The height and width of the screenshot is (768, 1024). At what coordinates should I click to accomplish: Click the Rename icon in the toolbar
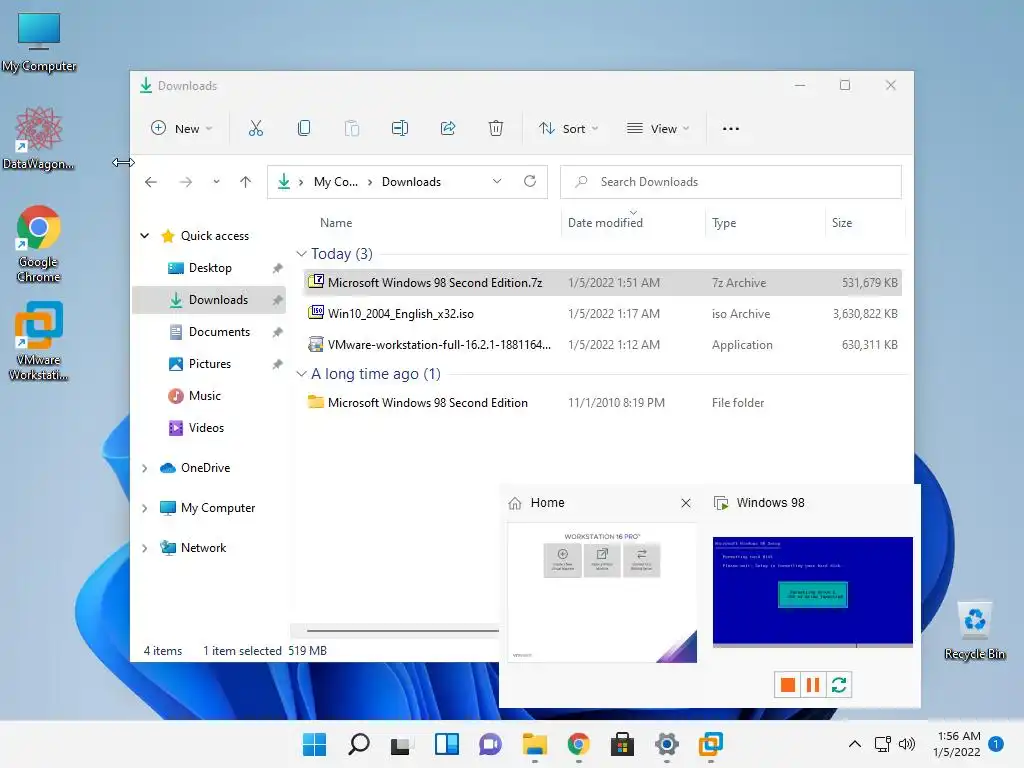tap(400, 129)
